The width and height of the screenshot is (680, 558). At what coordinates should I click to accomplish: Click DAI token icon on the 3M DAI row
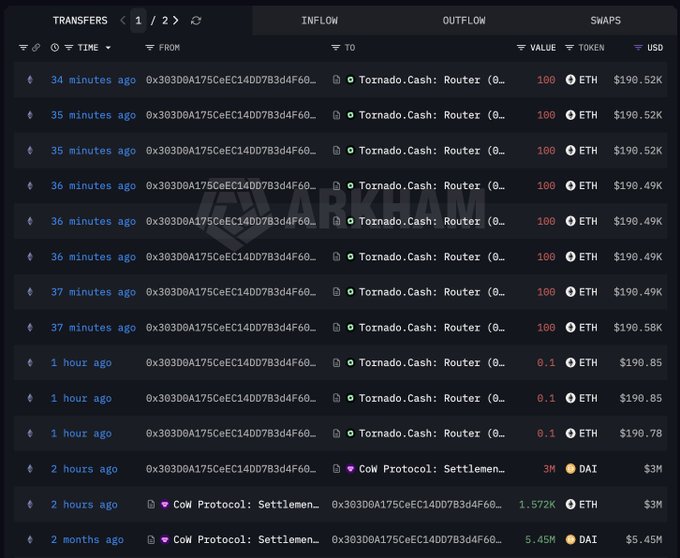pos(570,469)
